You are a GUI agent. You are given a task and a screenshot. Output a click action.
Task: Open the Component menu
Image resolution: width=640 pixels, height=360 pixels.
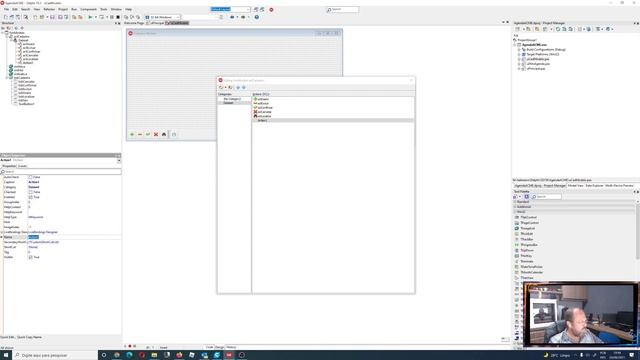[x=88, y=9]
